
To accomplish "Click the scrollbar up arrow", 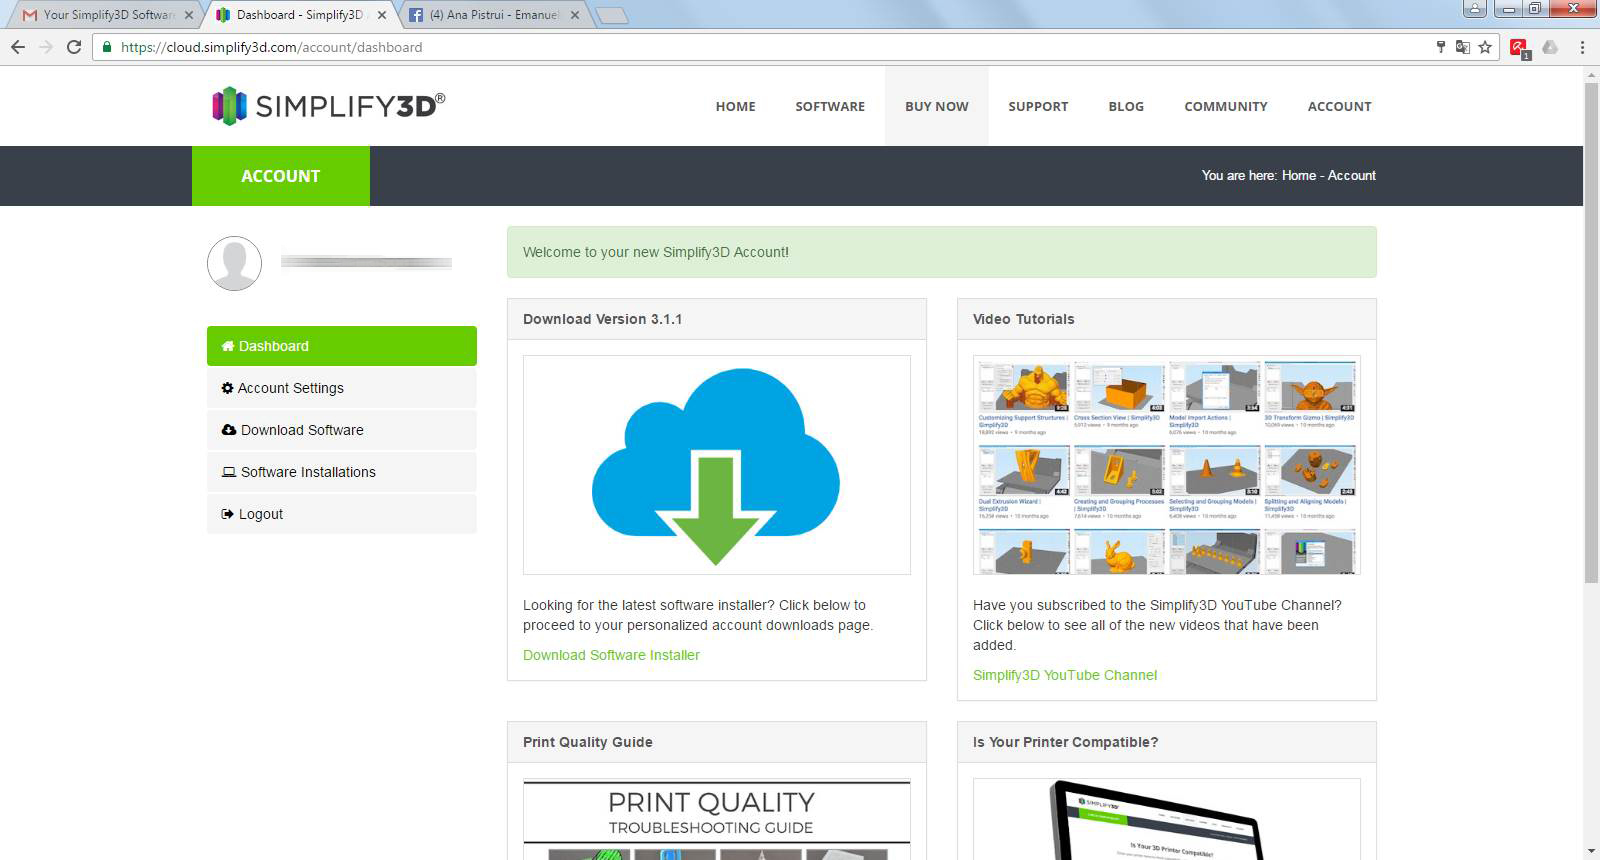I will pos(1591,74).
